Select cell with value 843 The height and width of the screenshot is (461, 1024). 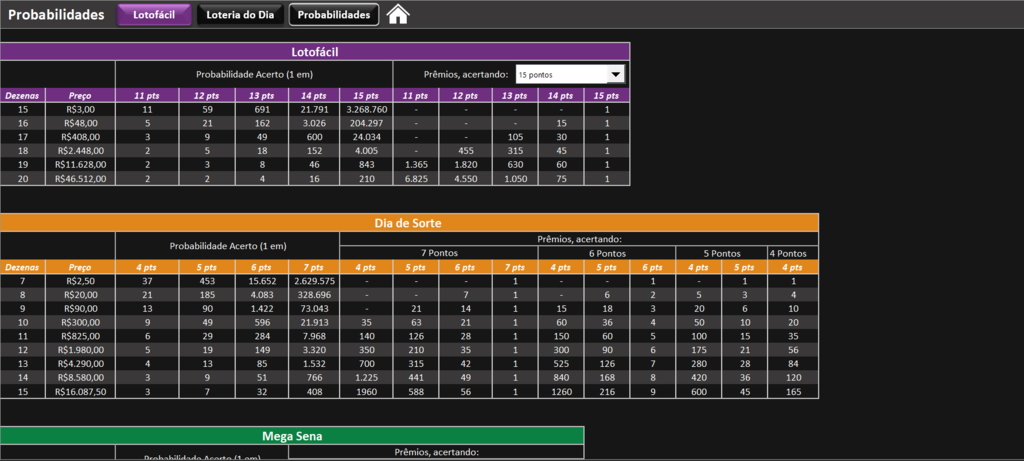366,164
